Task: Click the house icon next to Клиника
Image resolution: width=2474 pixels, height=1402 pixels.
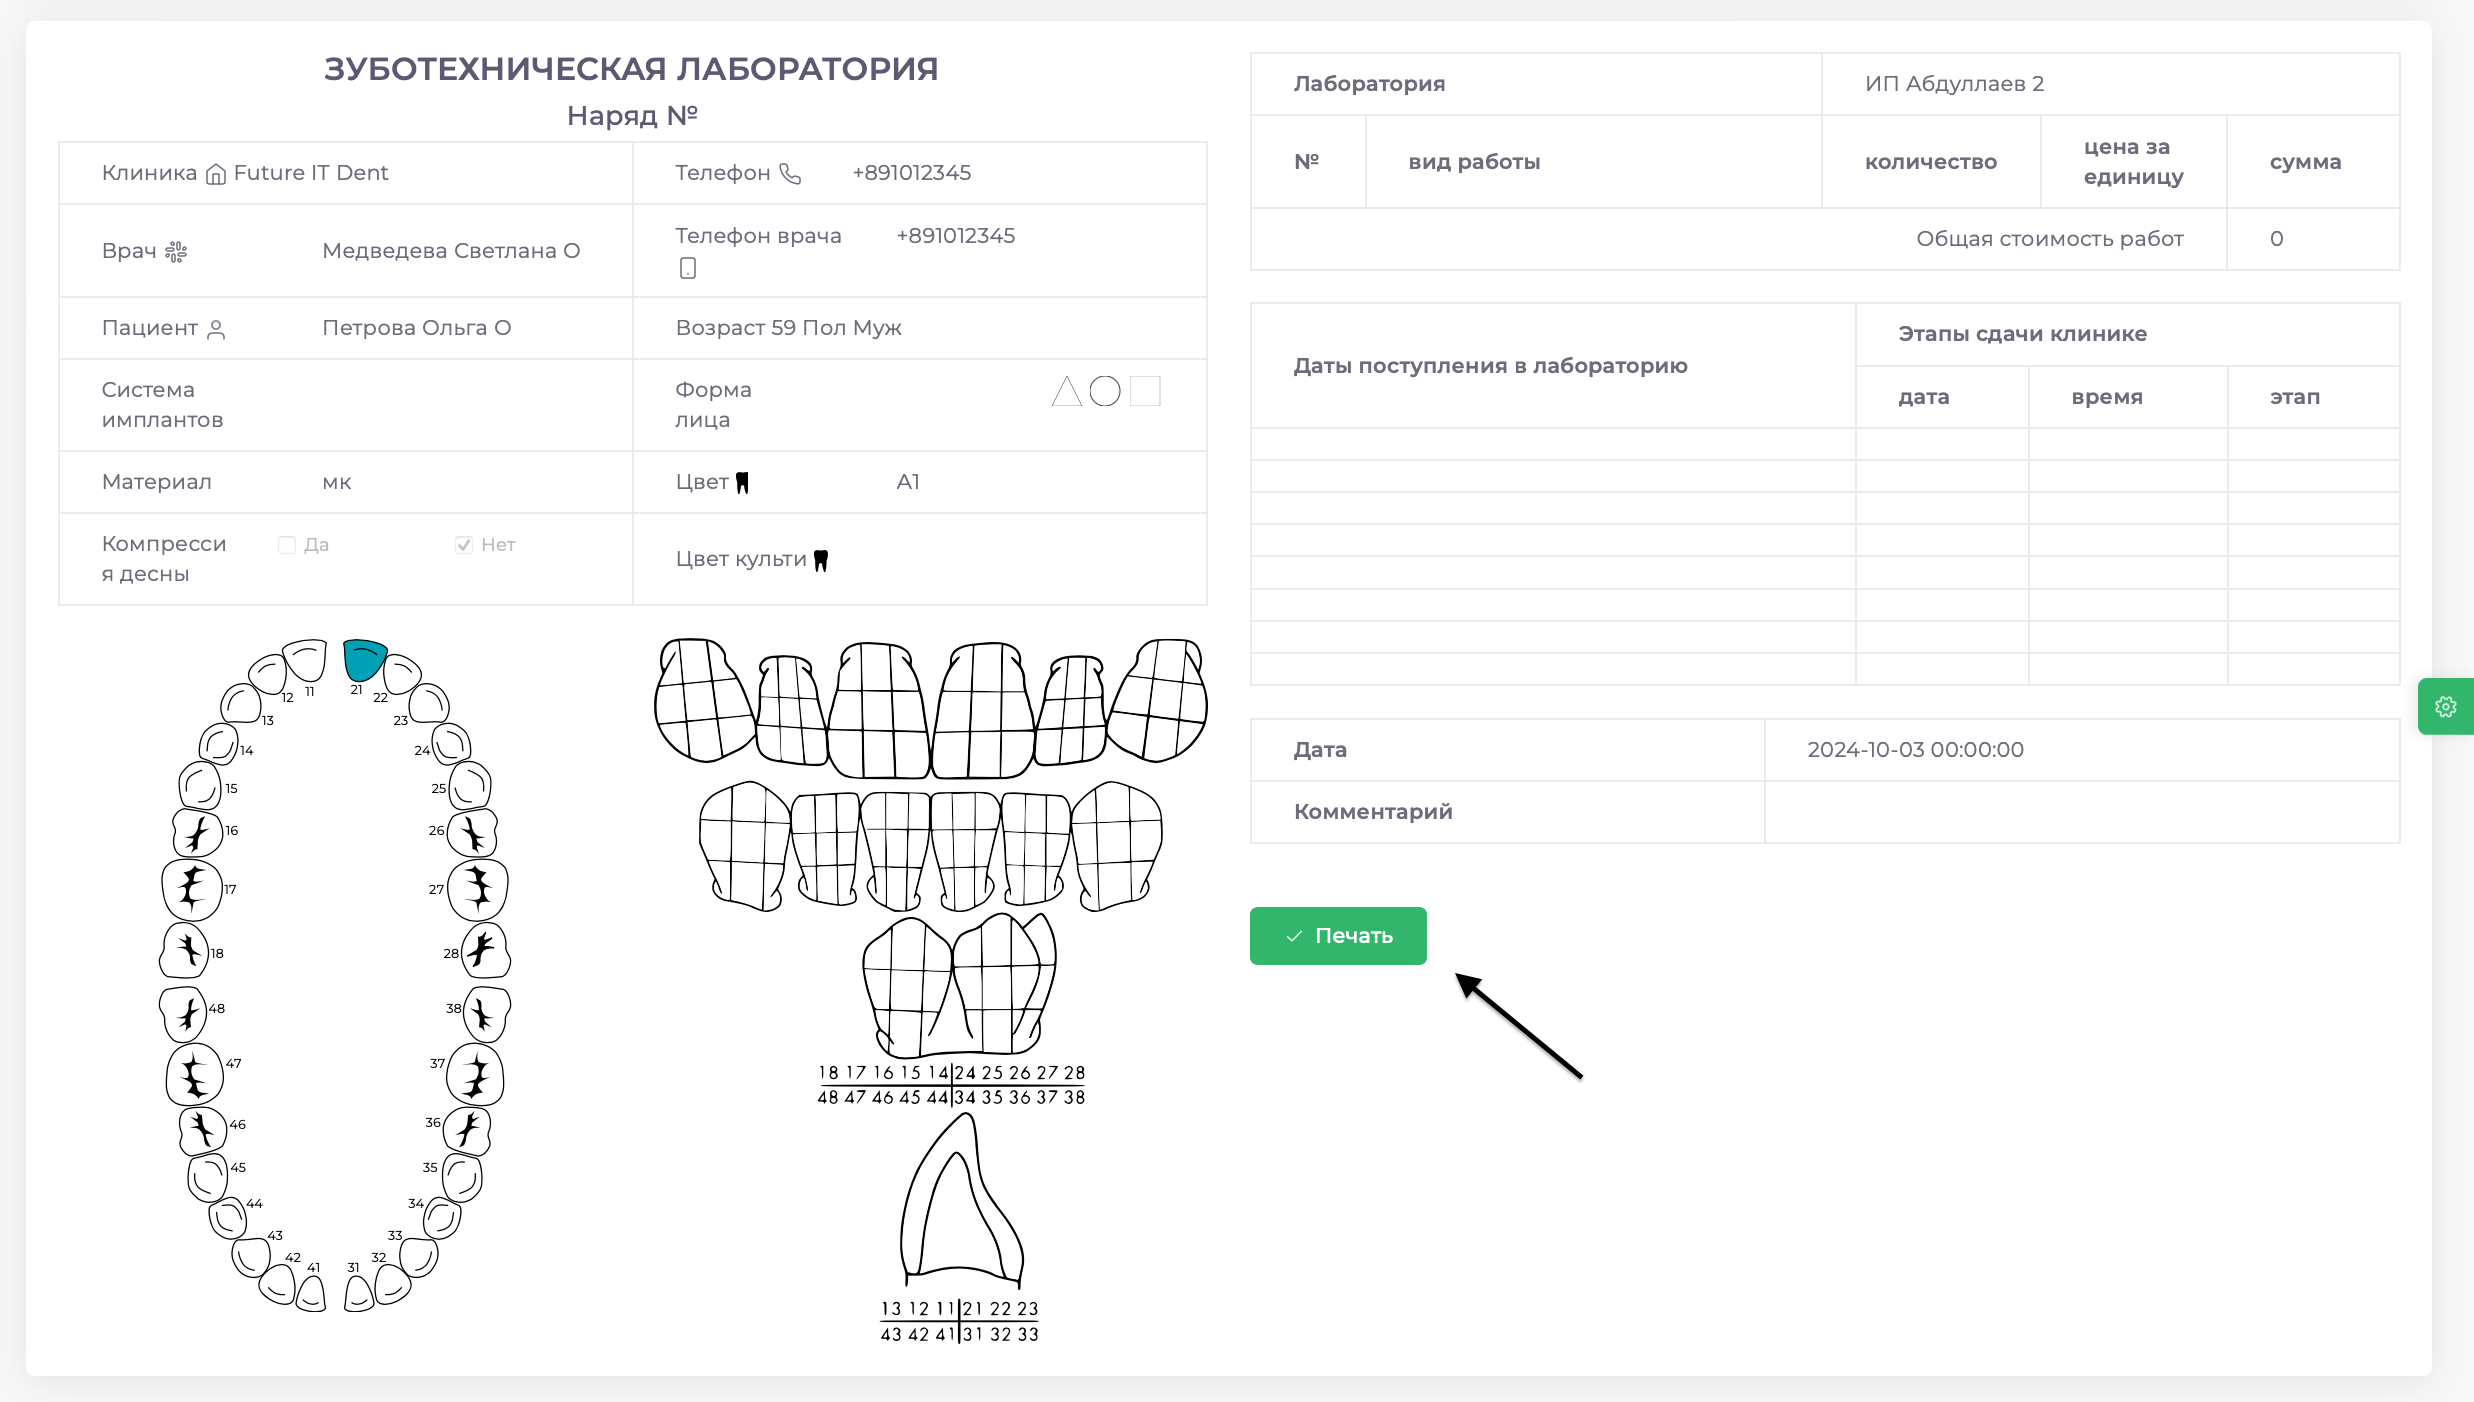Action: [215, 174]
